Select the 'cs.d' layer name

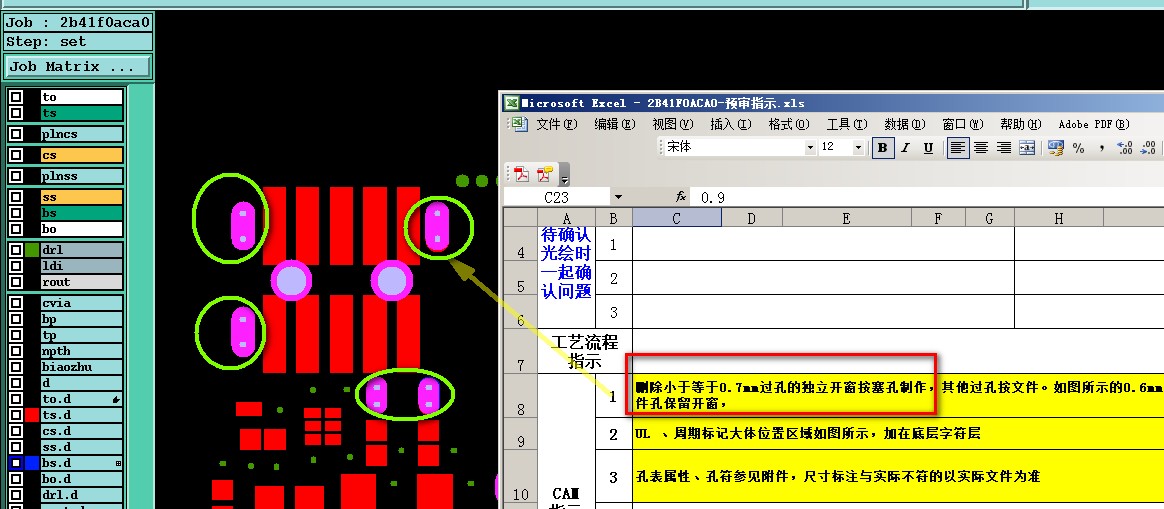[x=82, y=431]
